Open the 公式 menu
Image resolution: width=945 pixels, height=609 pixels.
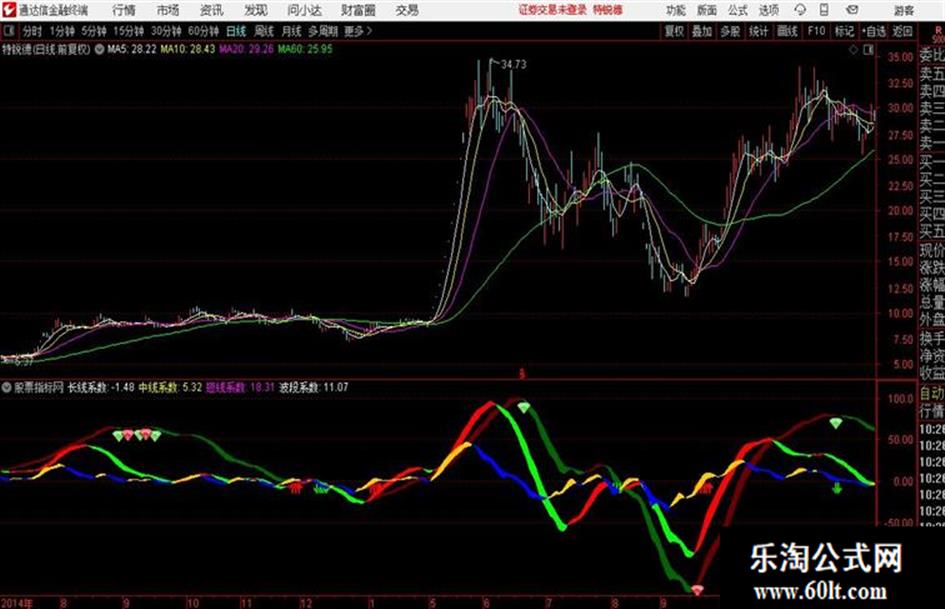point(738,10)
